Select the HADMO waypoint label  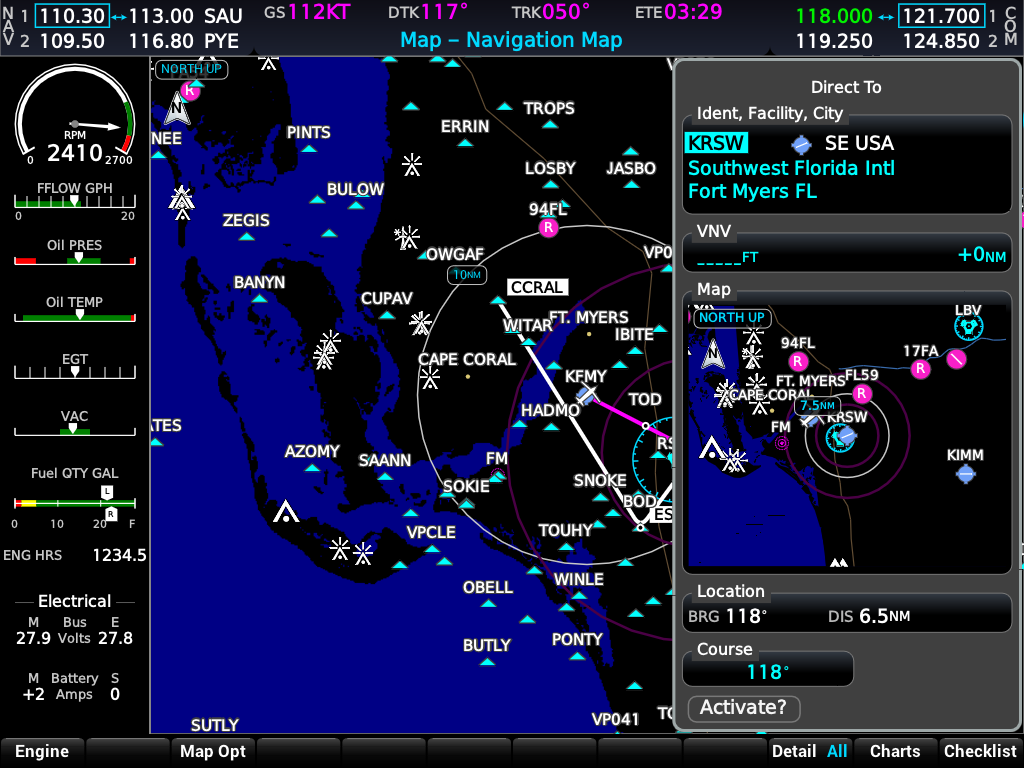point(550,410)
